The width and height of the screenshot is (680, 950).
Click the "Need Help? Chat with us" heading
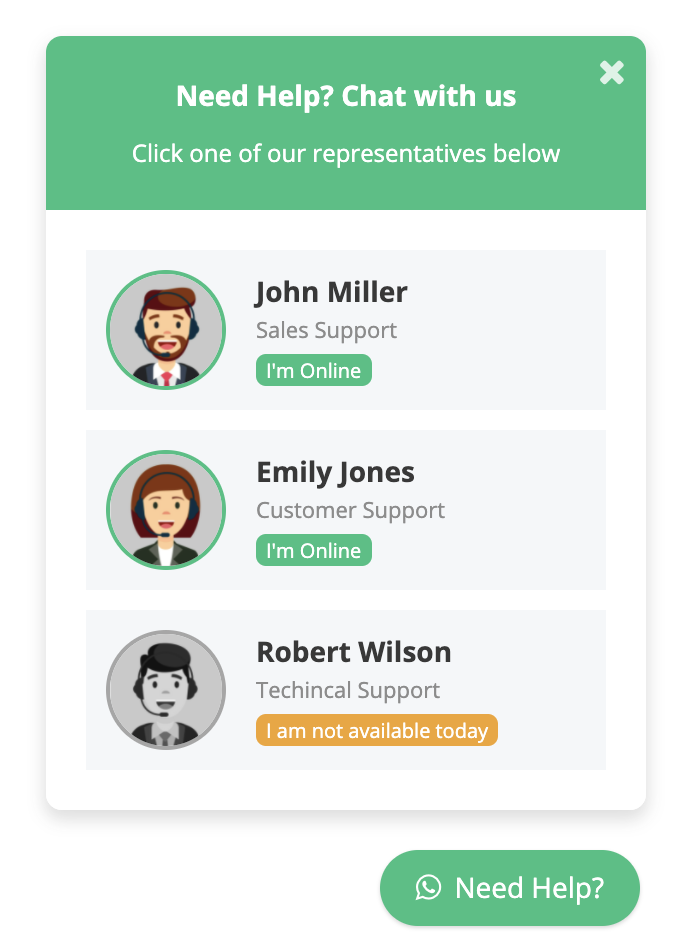(x=346, y=96)
